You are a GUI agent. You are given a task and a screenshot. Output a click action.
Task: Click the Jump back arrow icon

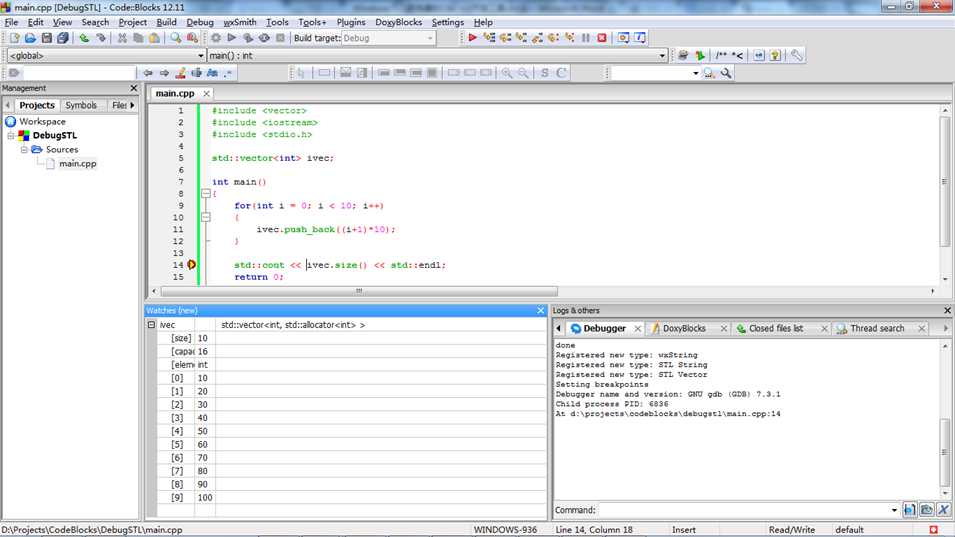(148, 73)
